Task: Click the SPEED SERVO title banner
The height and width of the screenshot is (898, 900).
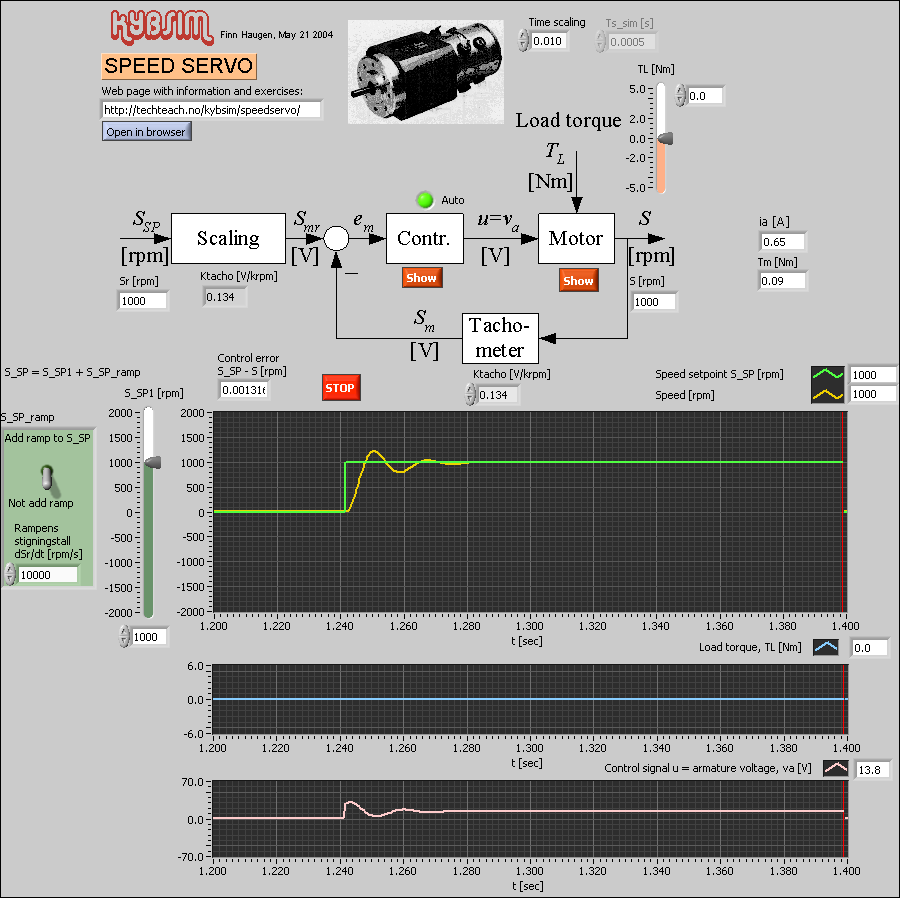Action: click(178, 66)
